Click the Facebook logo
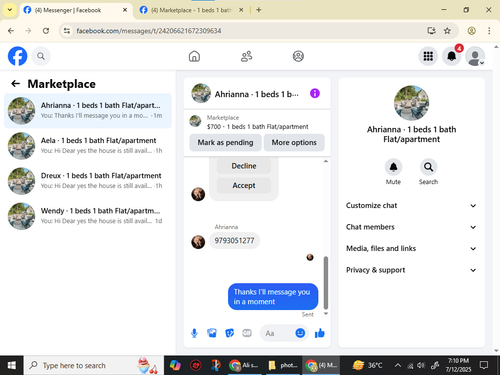Screen dimensions: 500x375 tap(17, 56)
